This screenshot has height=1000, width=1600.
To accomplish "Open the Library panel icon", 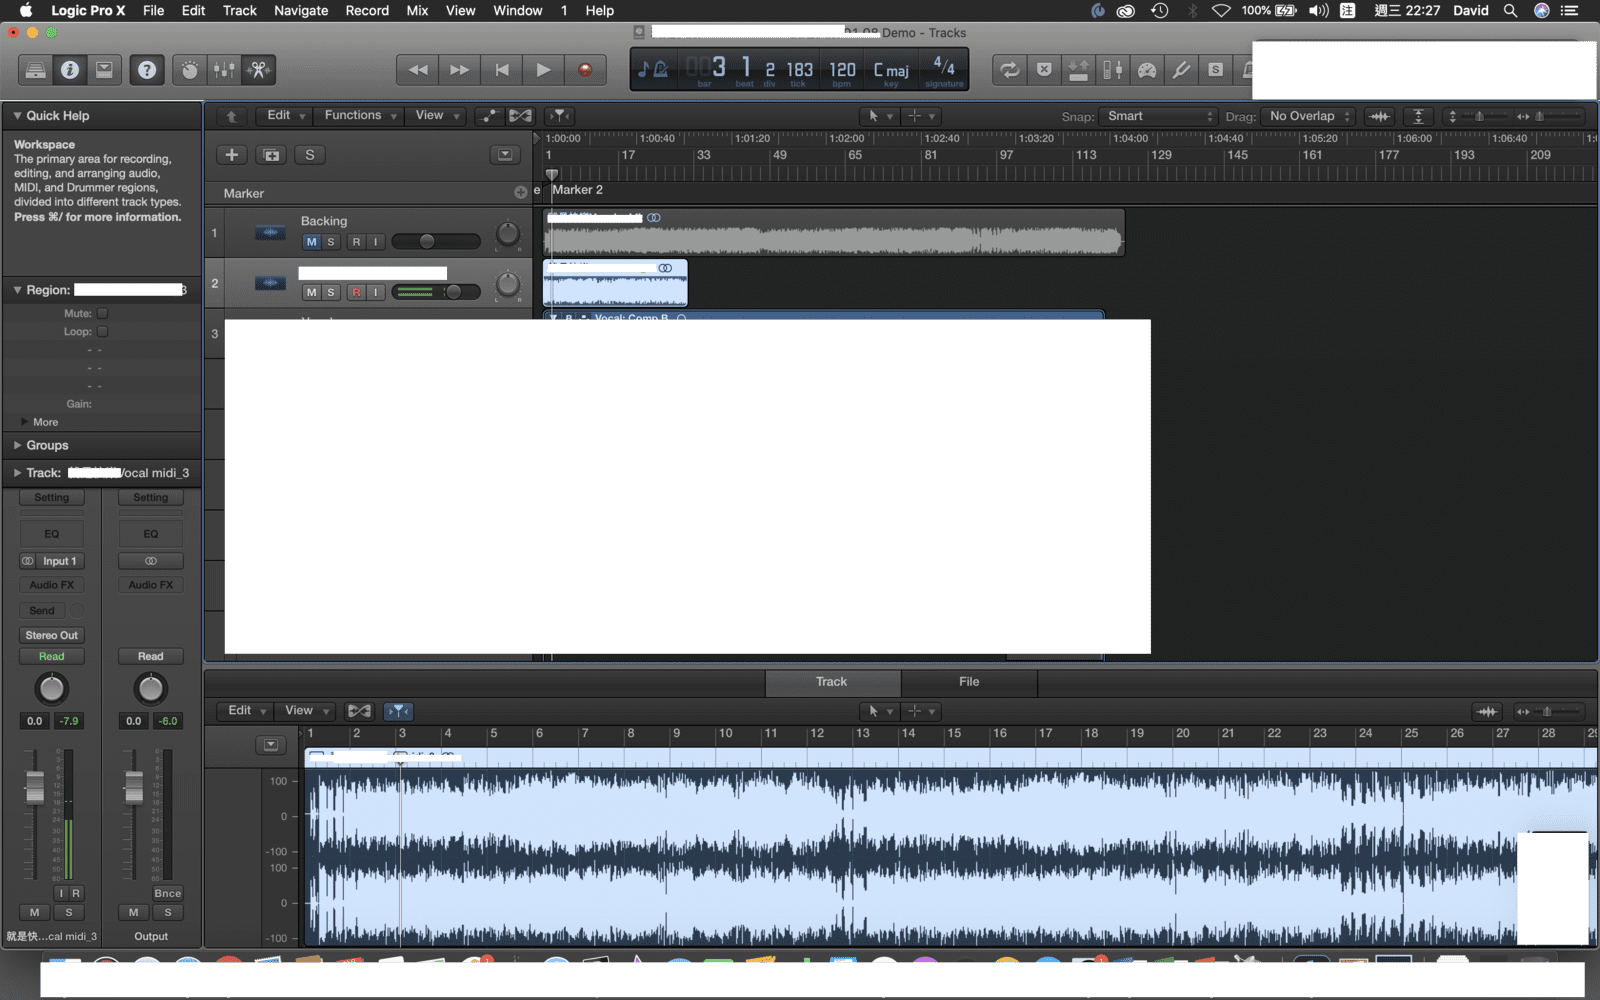I will tap(35, 70).
